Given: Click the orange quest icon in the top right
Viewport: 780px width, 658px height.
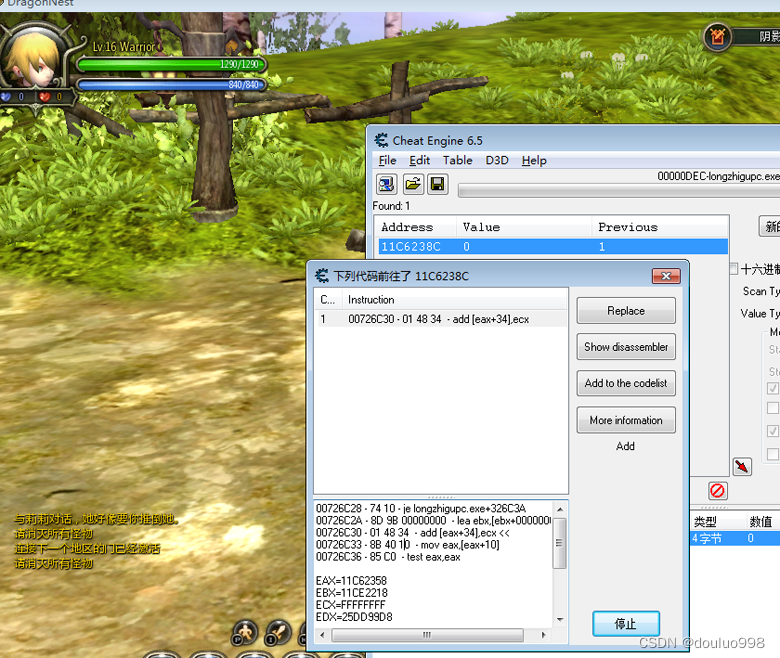Looking at the screenshot, I should (x=717, y=36).
